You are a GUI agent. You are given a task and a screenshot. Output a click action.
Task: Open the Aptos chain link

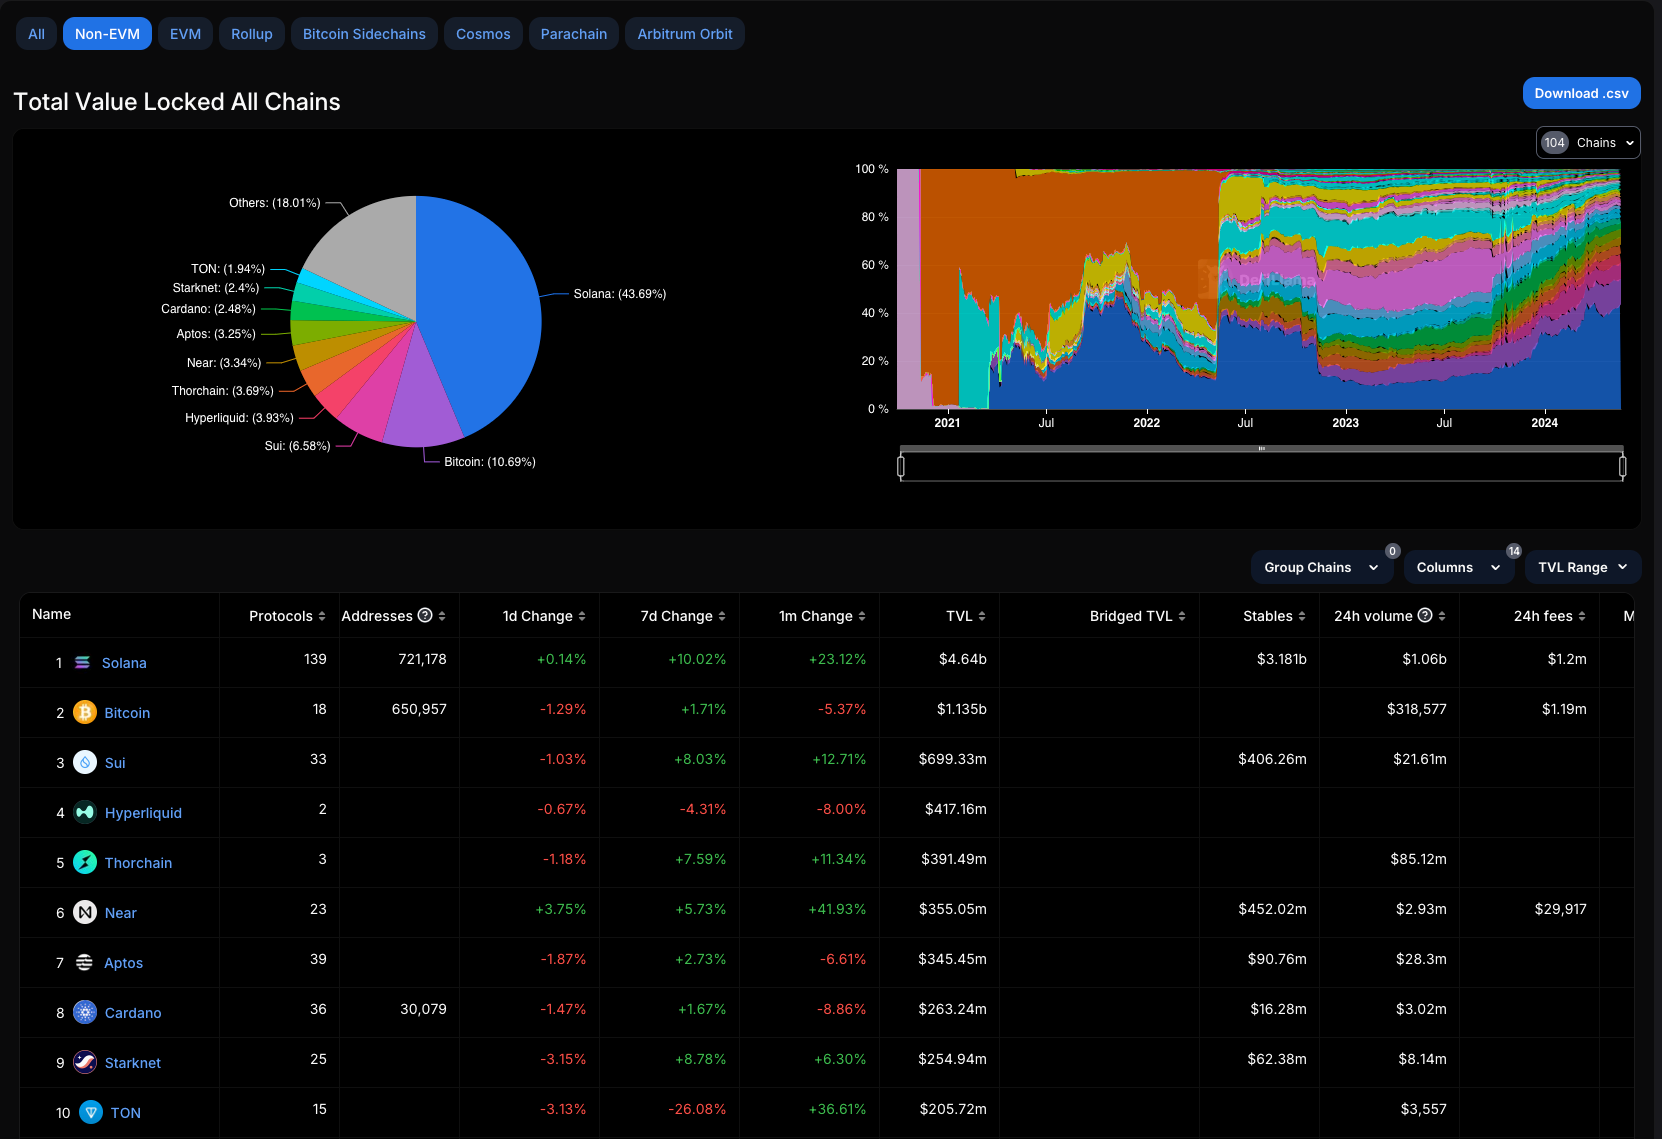tap(123, 963)
